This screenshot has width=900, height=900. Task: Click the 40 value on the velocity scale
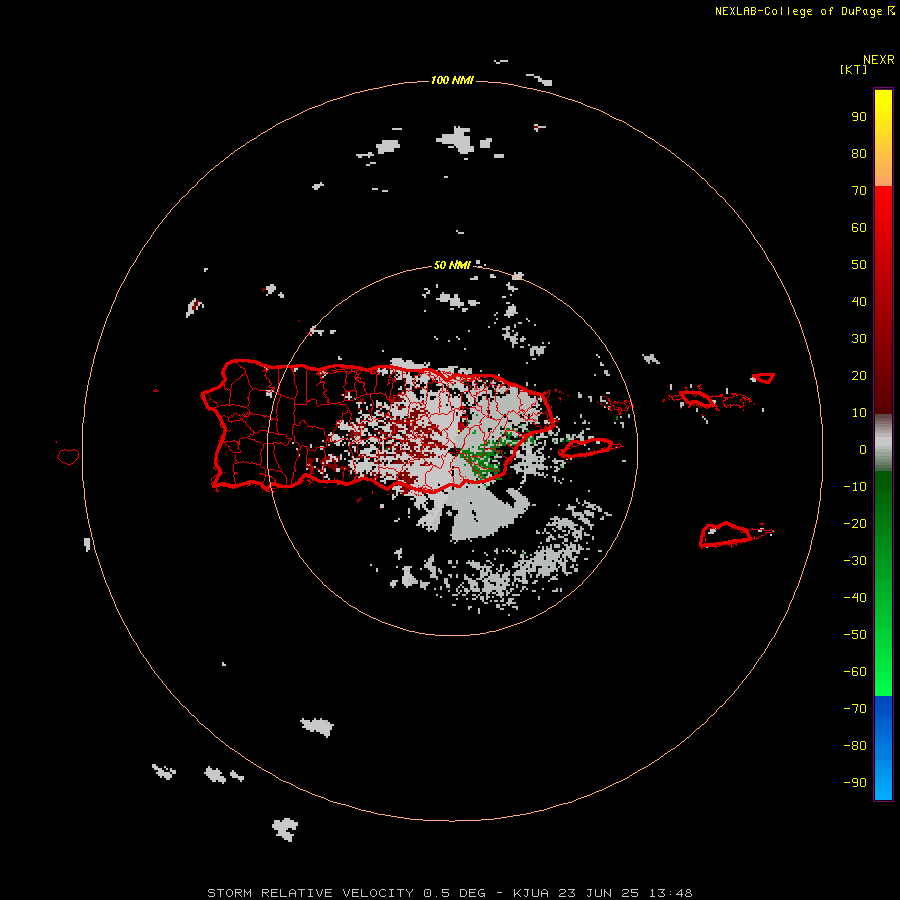point(859,302)
